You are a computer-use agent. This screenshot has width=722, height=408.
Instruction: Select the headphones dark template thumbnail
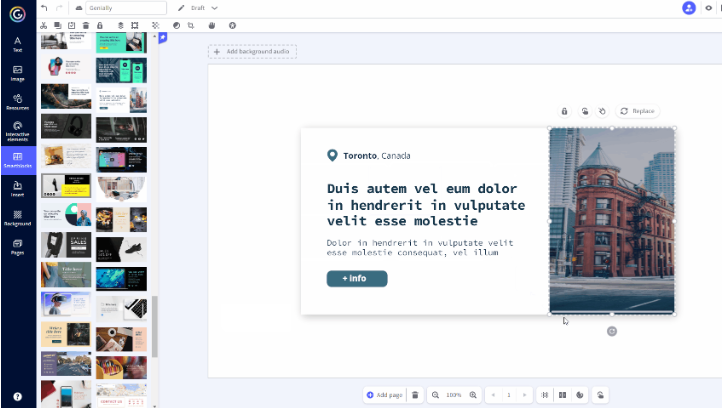(x=66, y=126)
